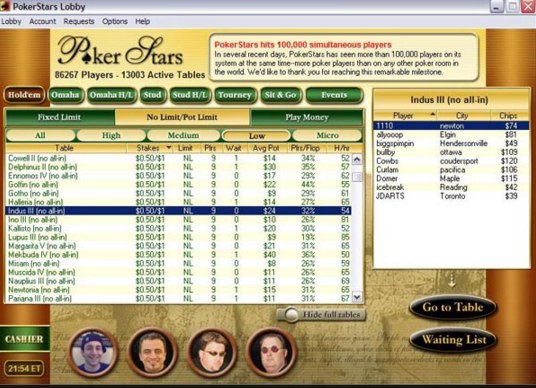Select the No Limit/Pot Limit tab

point(182,117)
